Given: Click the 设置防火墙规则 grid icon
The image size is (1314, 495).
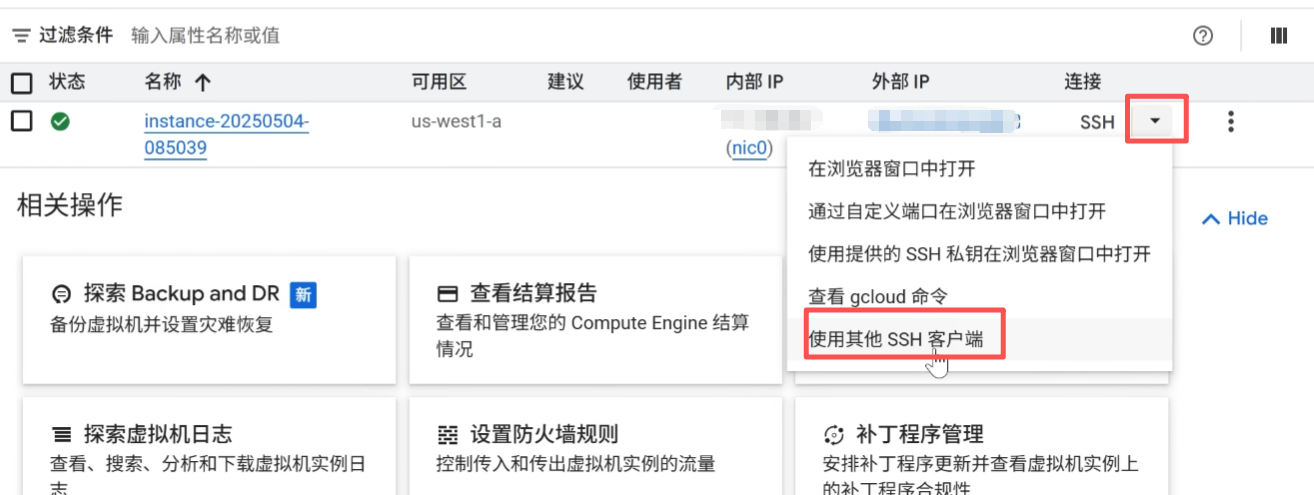Looking at the screenshot, I should 448,435.
